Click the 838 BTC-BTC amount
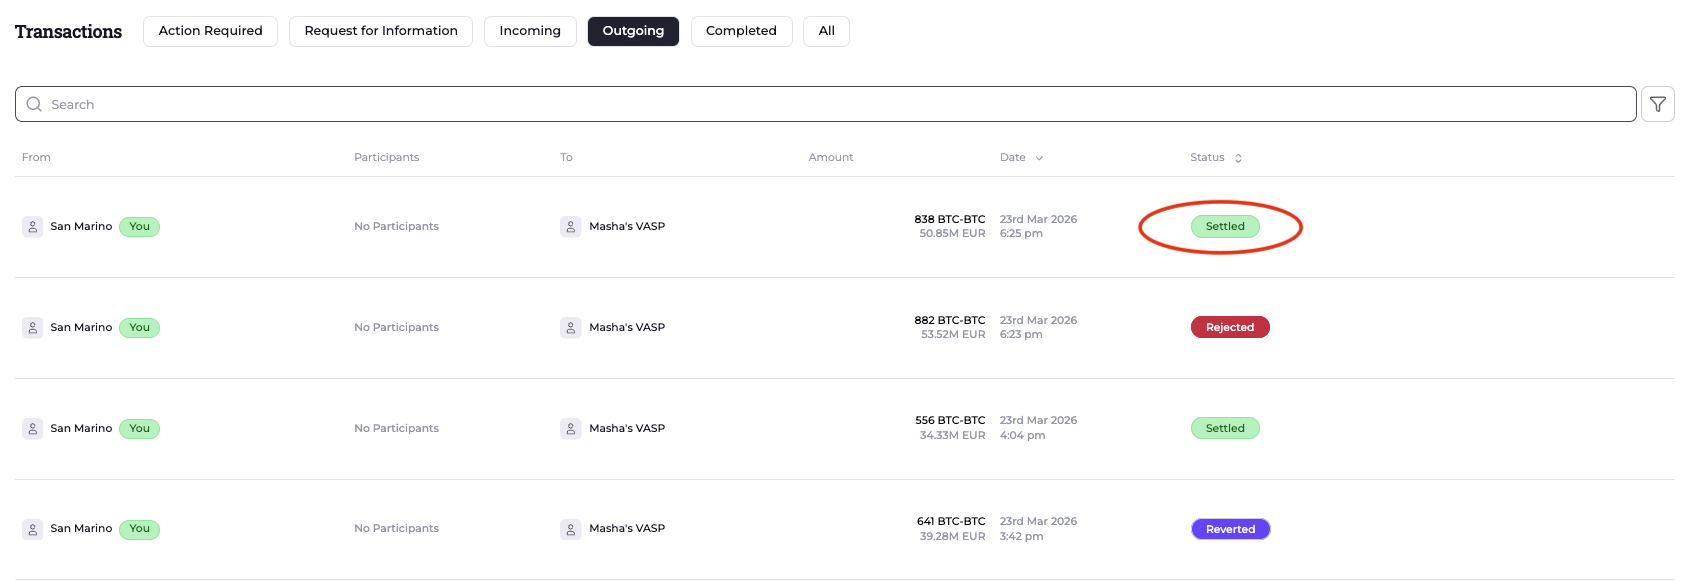The height and width of the screenshot is (582, 1687). pyautogui.click(x=950, y=219)
